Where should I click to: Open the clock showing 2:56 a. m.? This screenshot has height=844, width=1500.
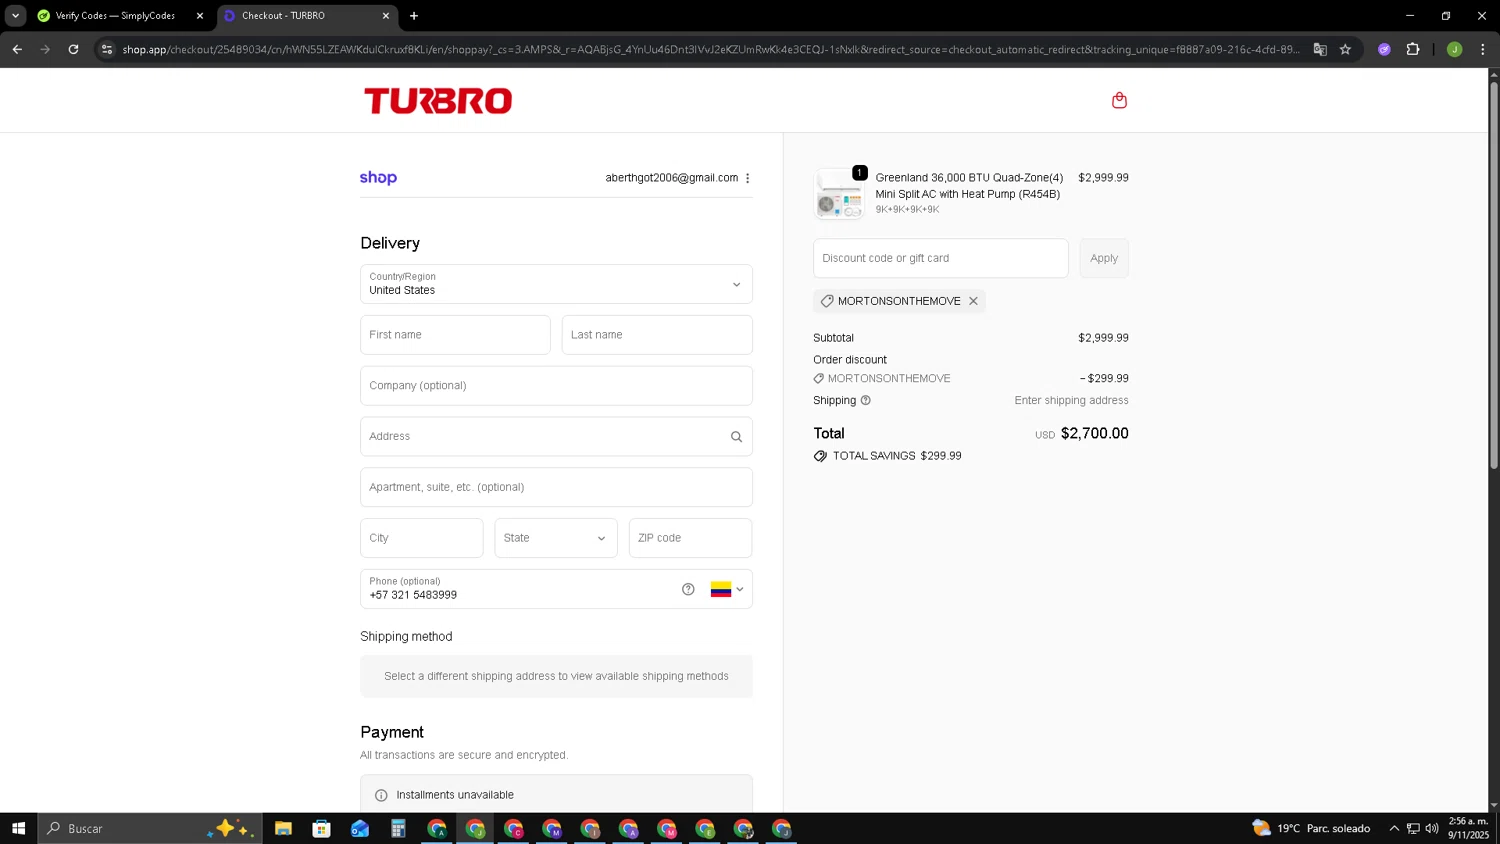(x=1468, y=828)
